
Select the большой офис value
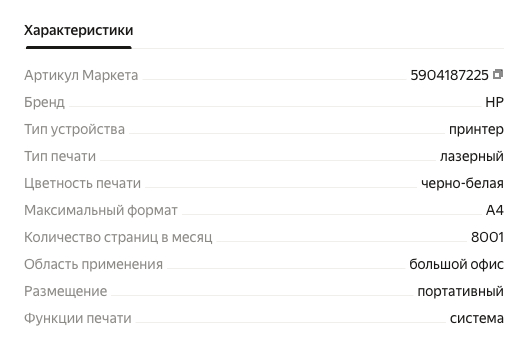456,264
